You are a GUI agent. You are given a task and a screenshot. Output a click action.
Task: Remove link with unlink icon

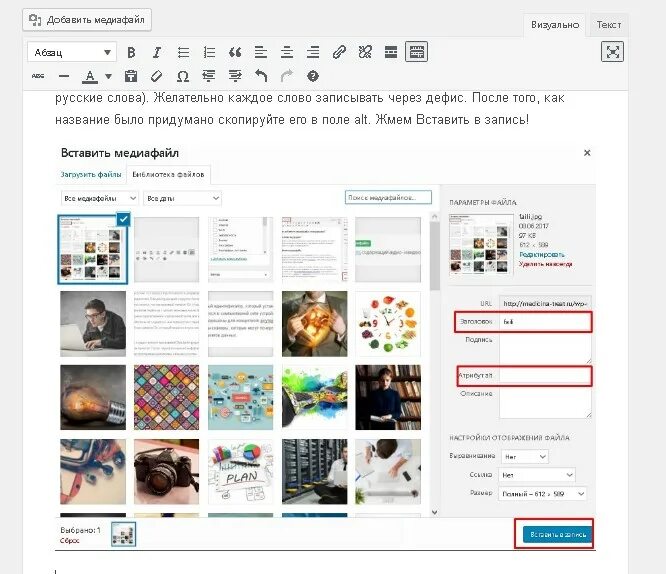tap(365, 52)
